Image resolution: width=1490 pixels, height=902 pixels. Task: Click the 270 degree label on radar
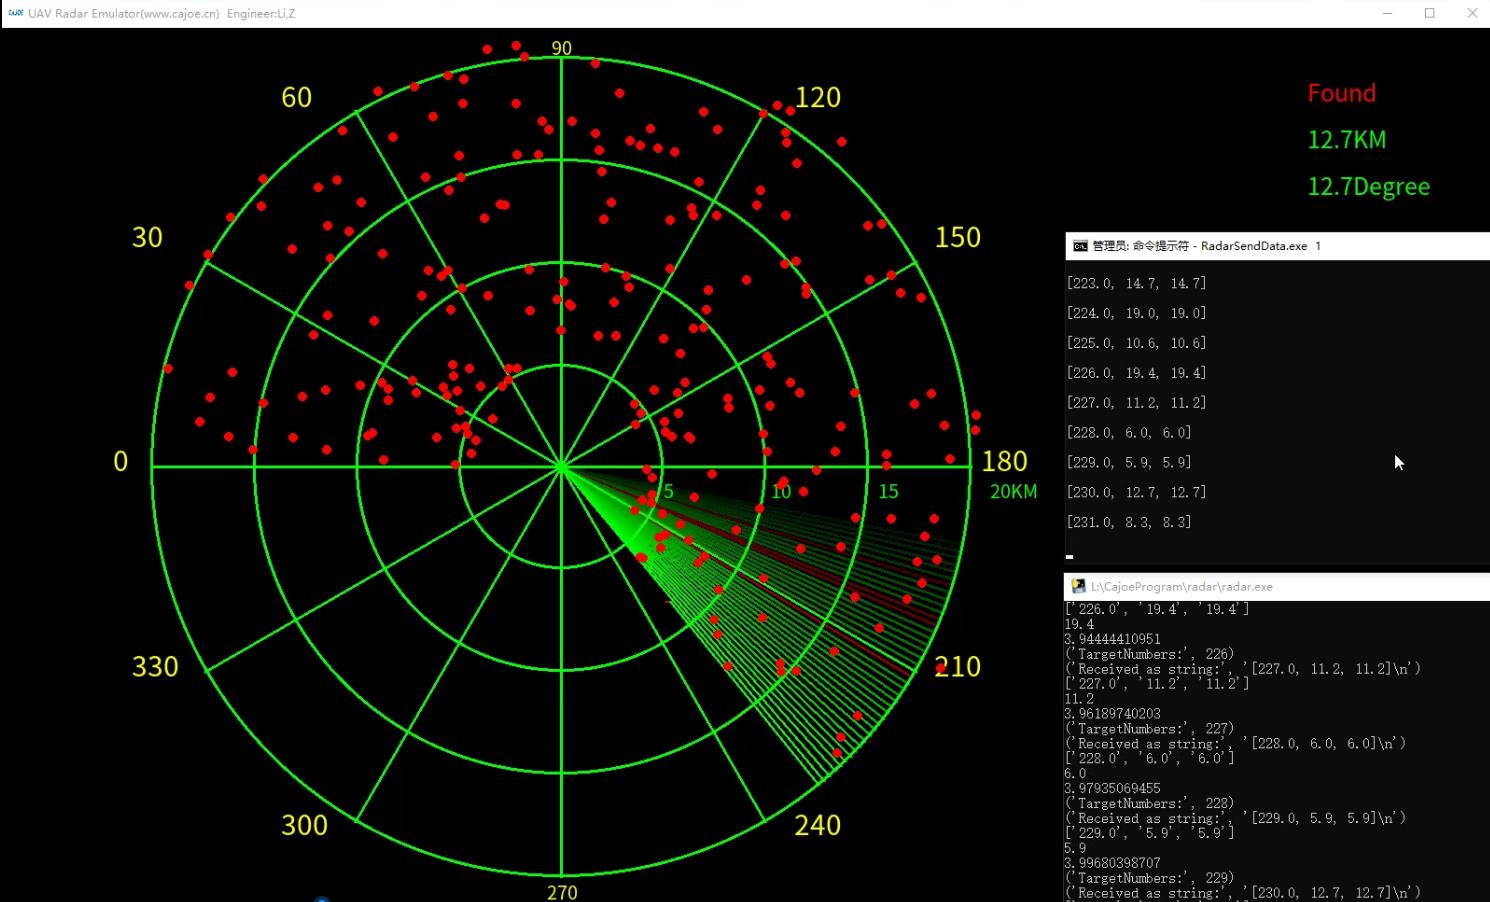562,892
